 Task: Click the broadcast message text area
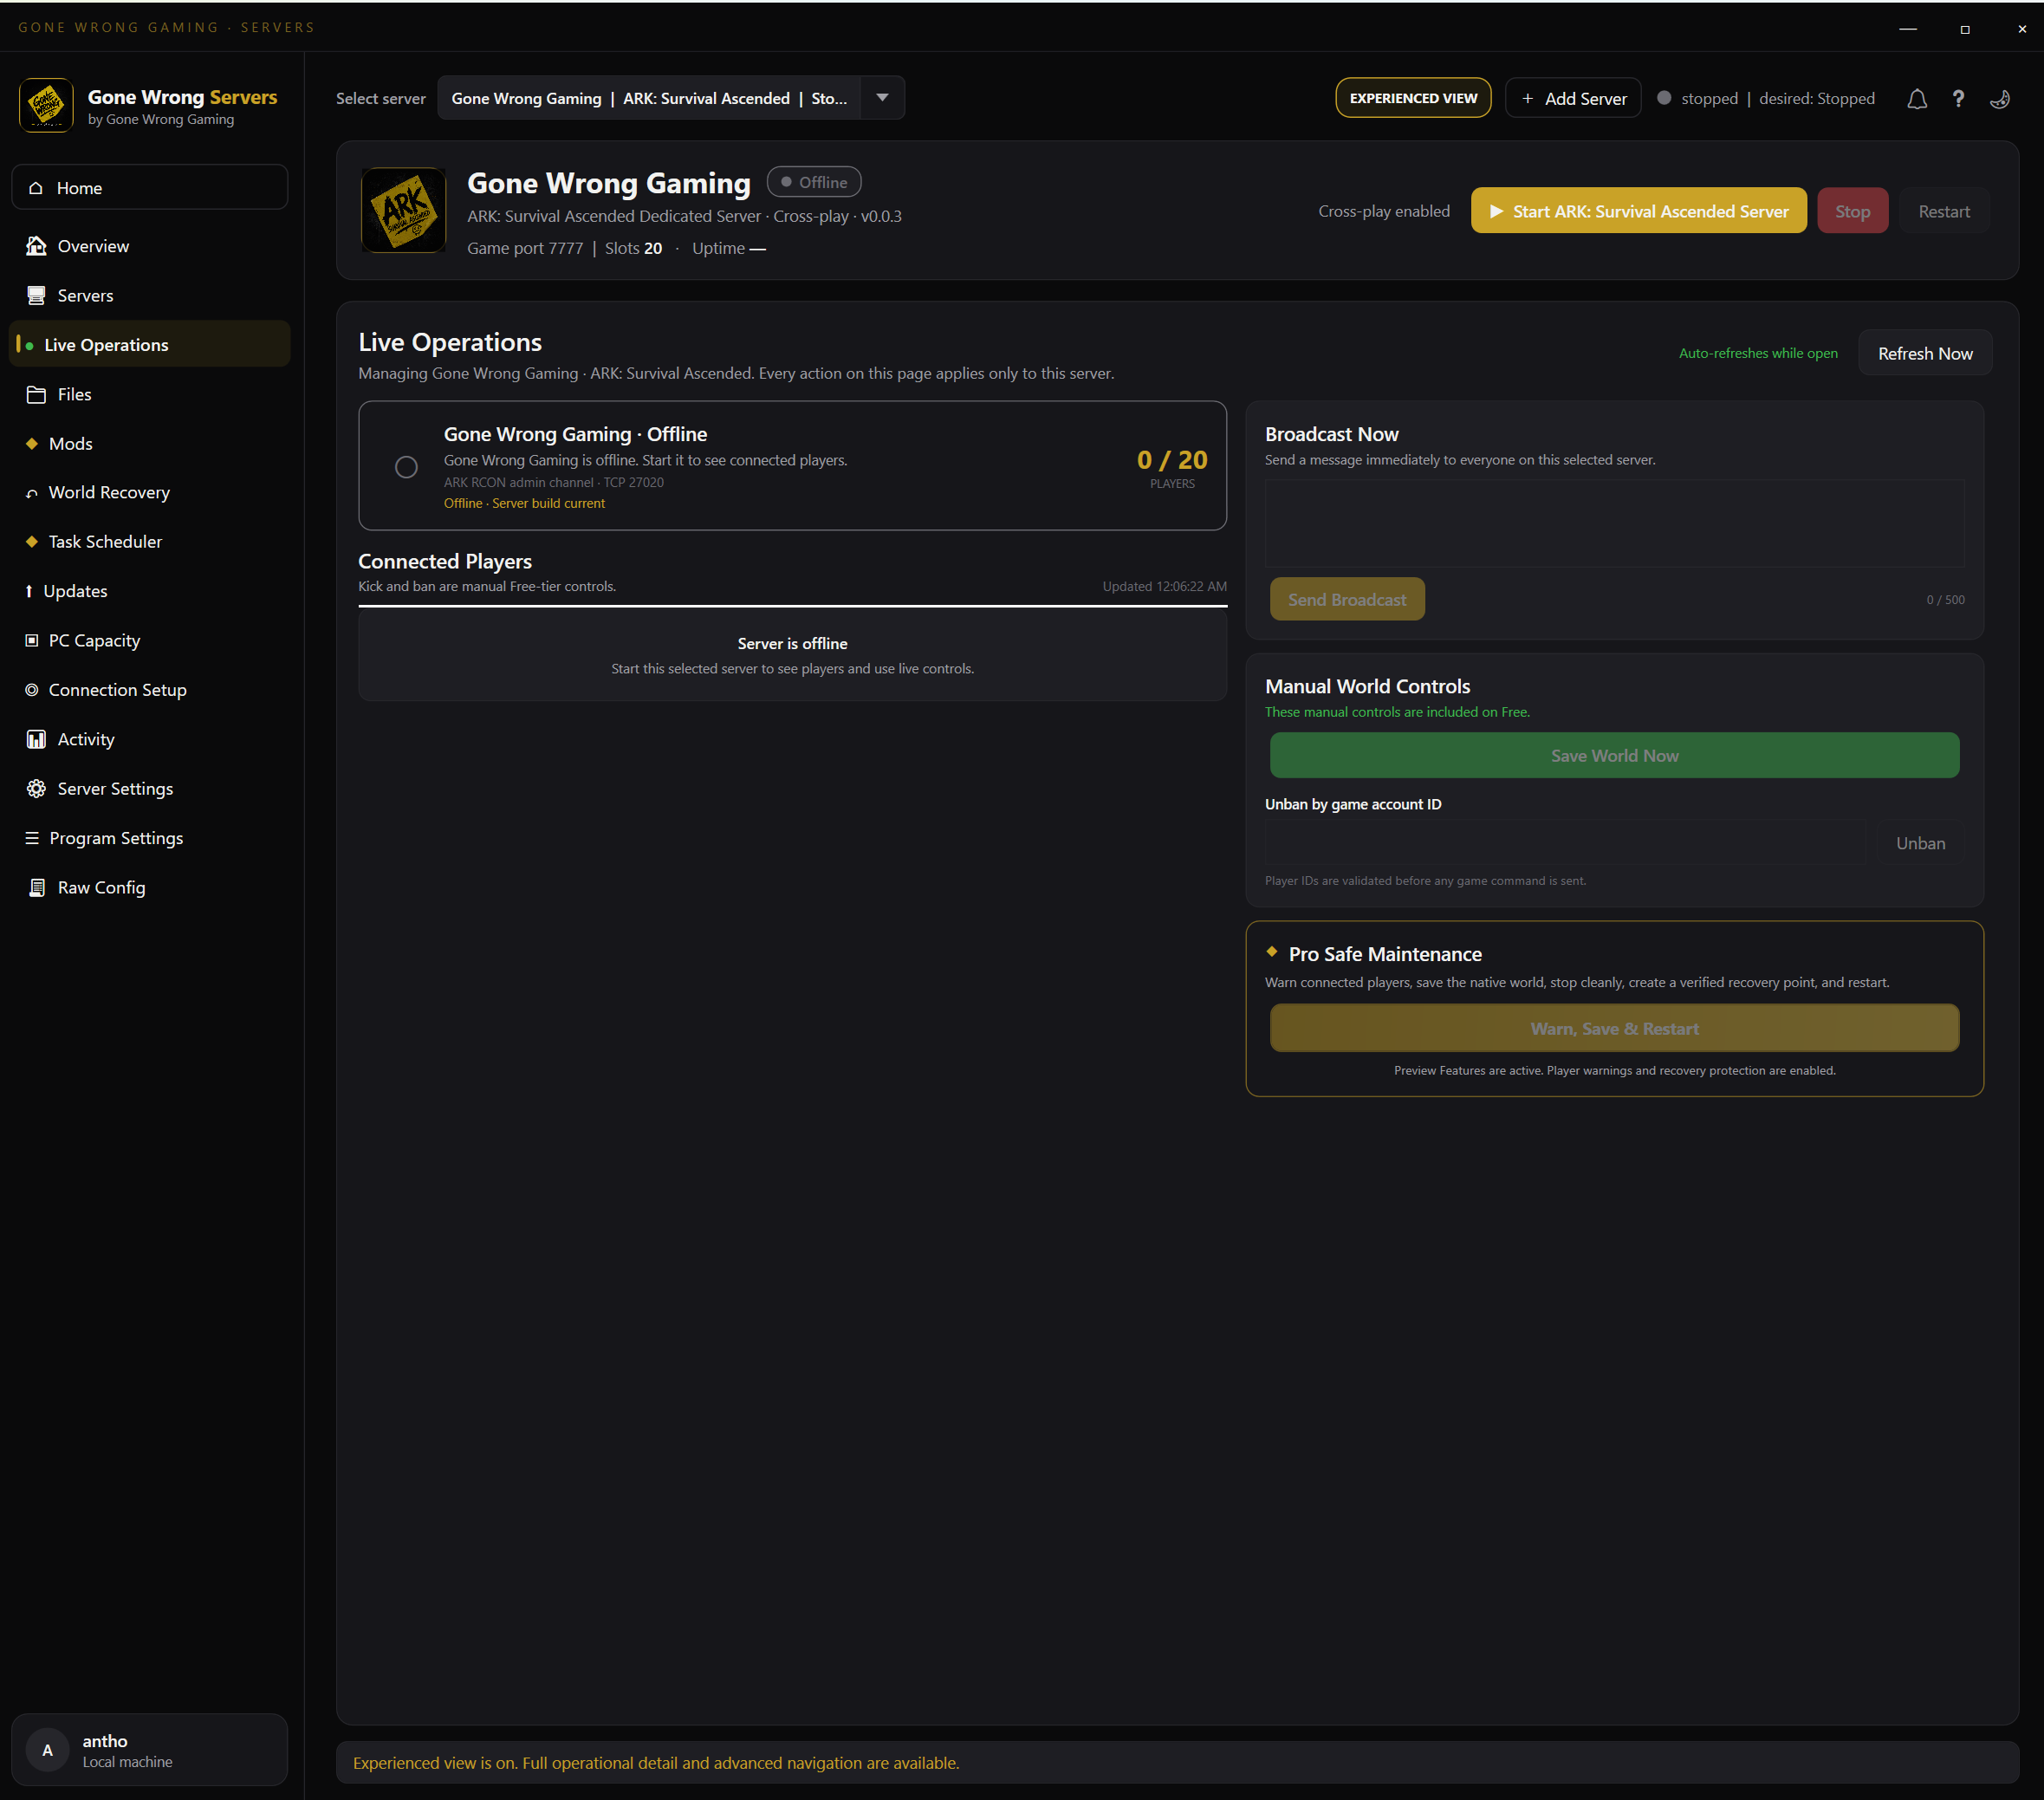(1614, 524)
